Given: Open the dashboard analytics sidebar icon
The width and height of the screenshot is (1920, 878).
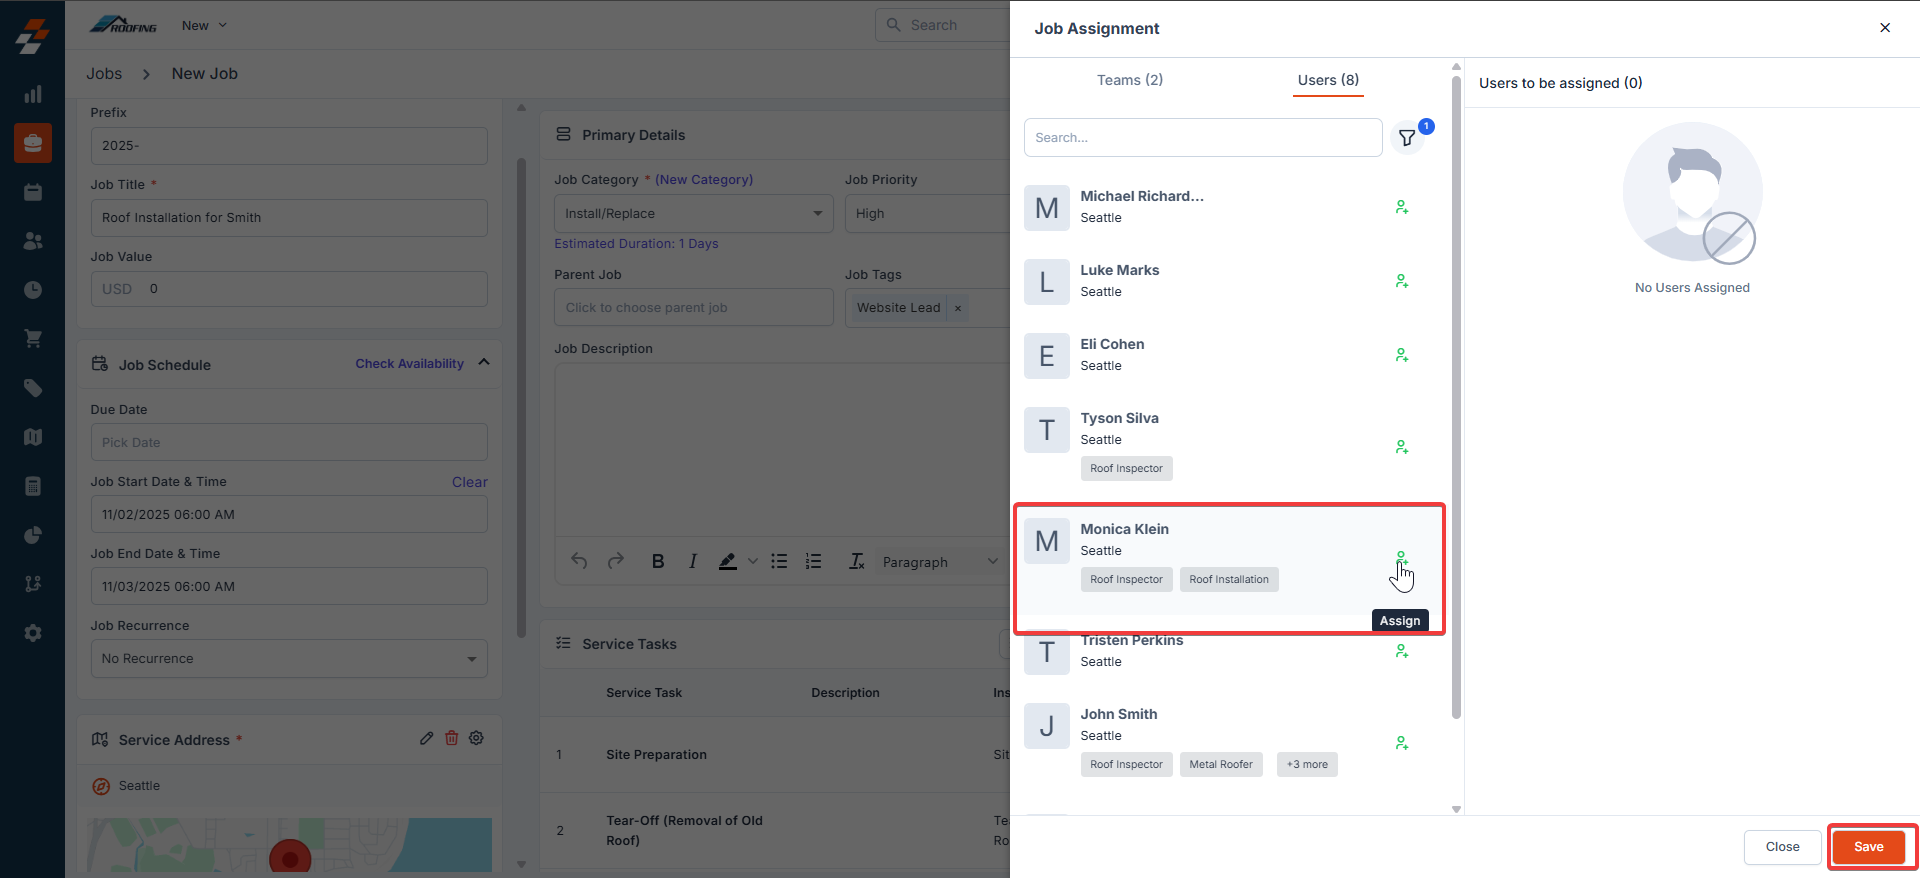Looking at the screenshot, I should (33, 94).
